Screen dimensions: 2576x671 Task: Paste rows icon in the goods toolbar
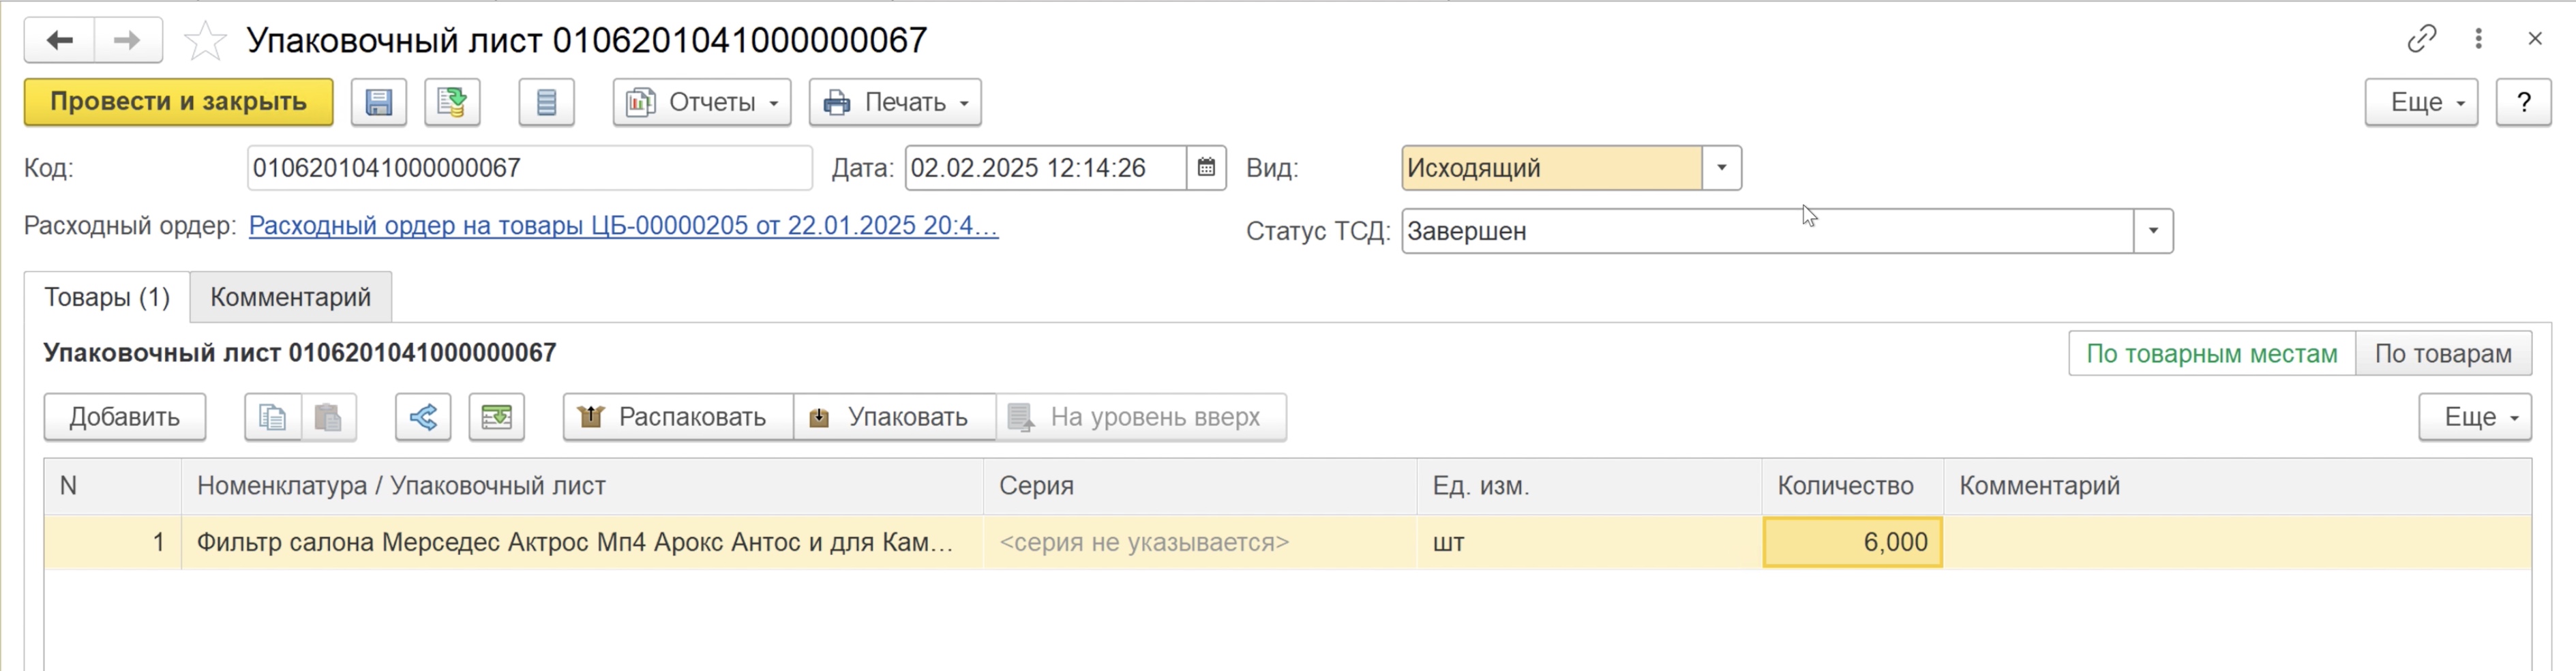(328, 417)
